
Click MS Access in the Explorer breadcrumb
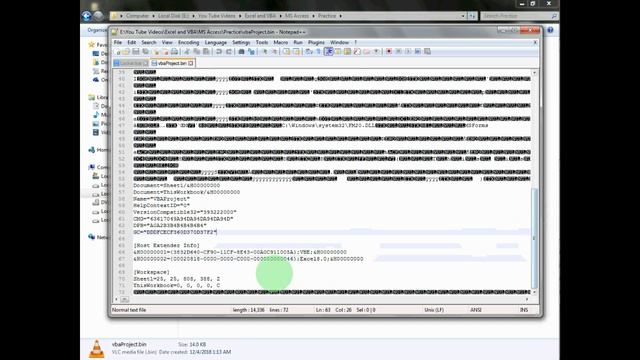pyautogui.click(x=297, y=16)
